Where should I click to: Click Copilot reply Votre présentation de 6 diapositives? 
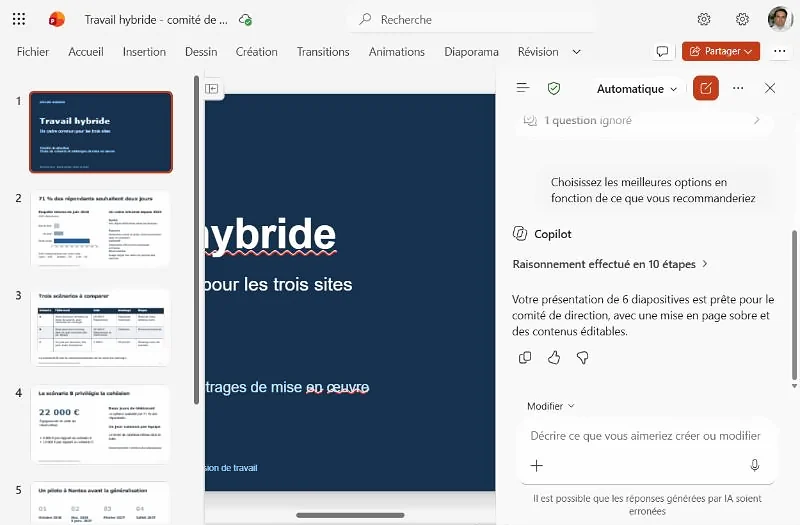point(643,315)
